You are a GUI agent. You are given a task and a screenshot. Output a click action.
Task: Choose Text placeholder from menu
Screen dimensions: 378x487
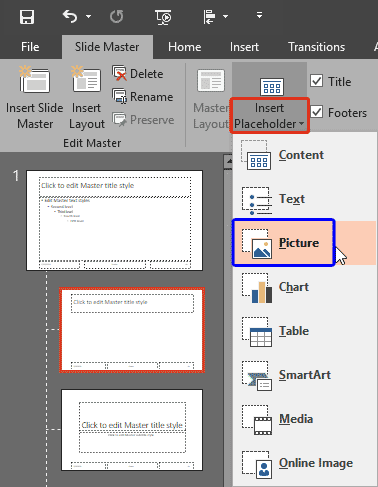pos(305,199)
